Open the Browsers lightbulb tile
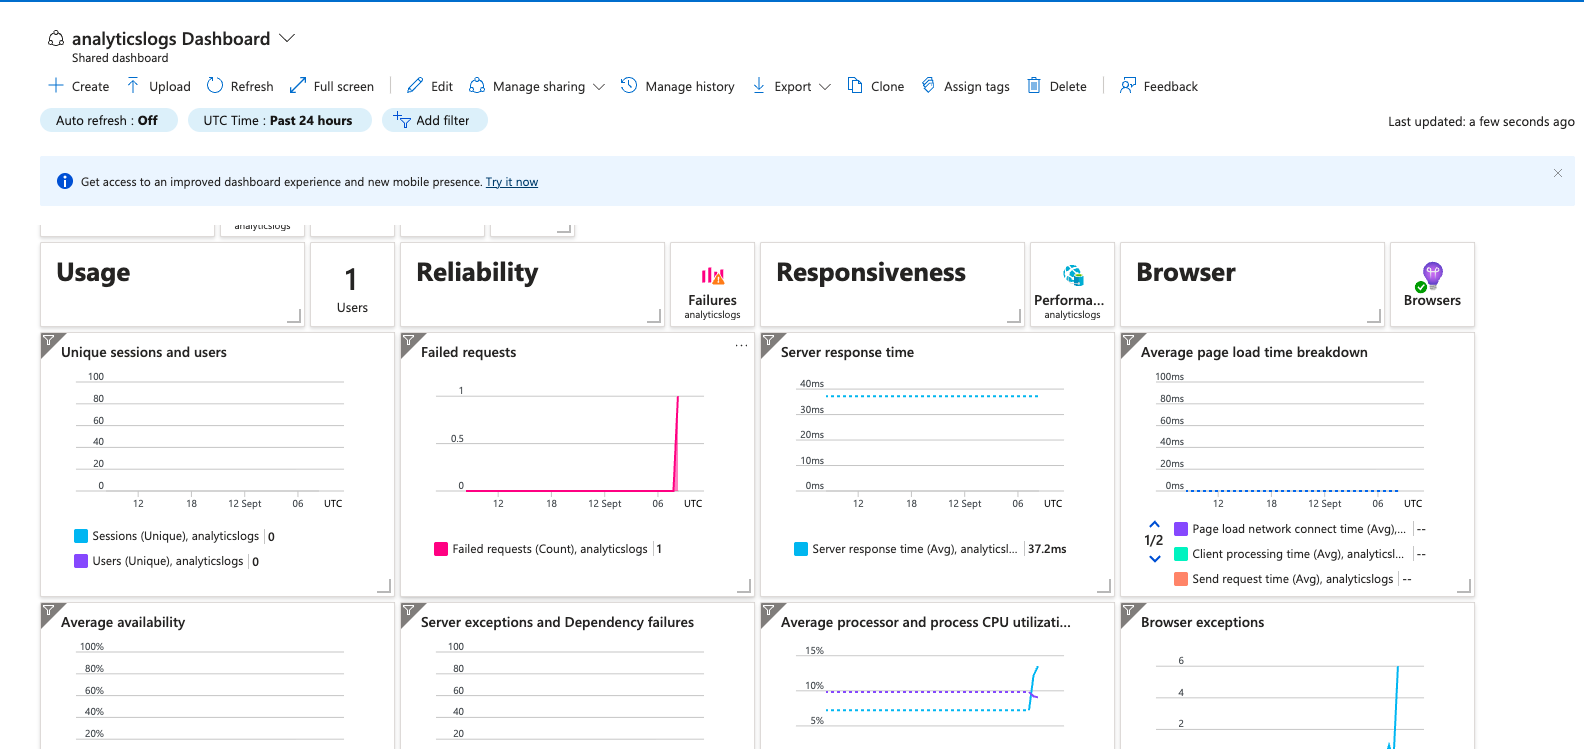 coord(1432,284)
